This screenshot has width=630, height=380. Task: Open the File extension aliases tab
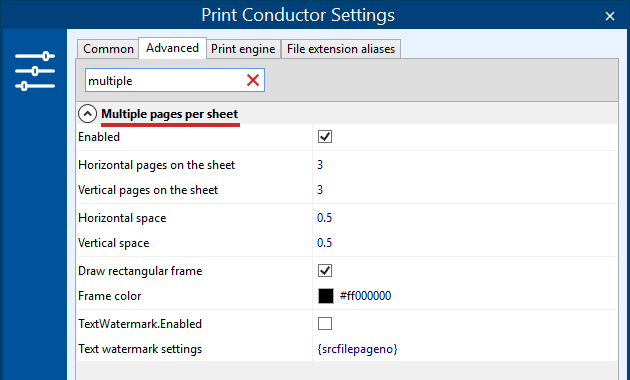[x=341, y=49]
